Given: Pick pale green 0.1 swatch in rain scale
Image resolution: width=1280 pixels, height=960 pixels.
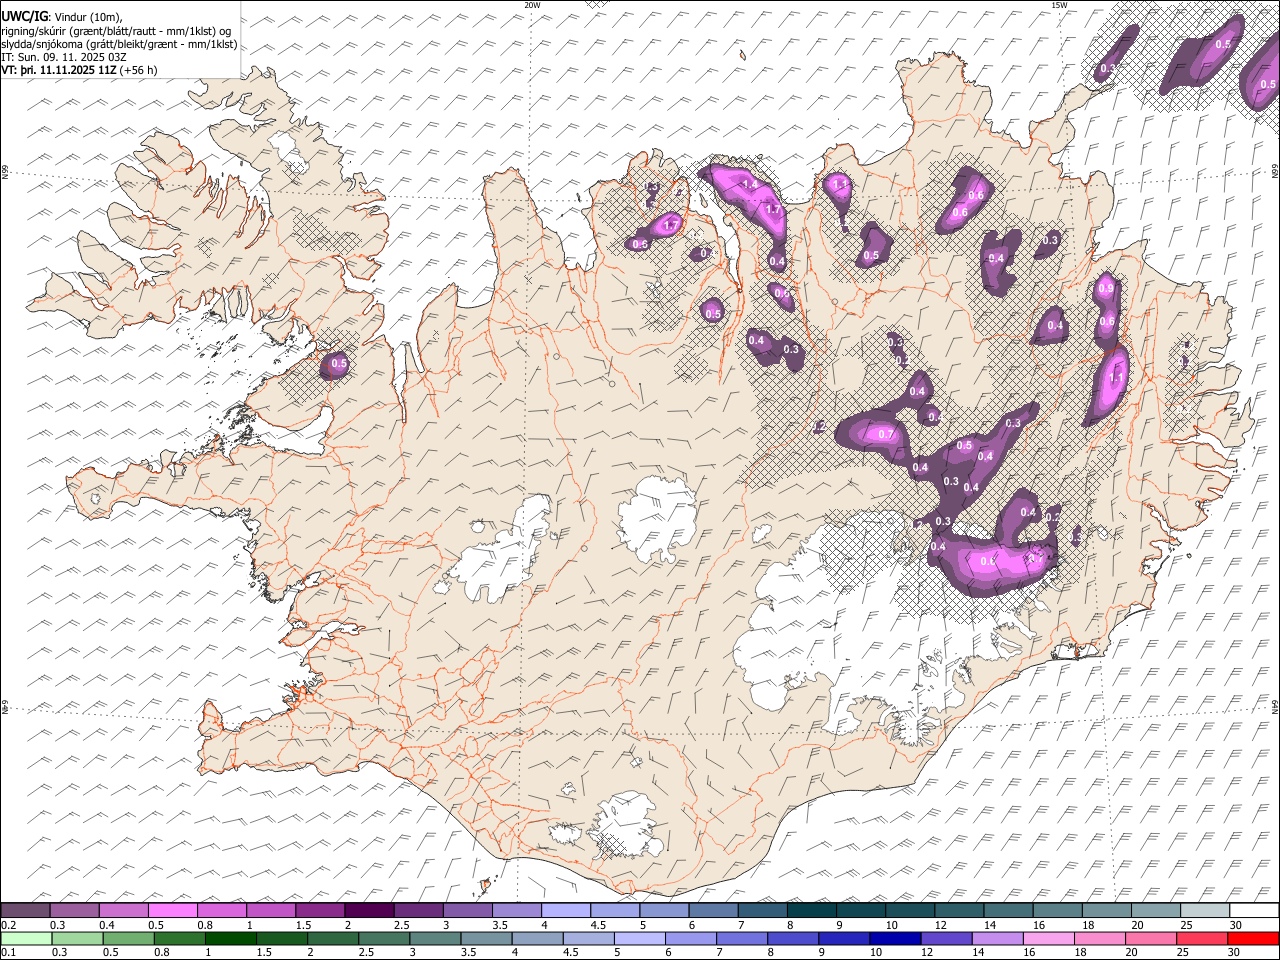Looking at the screenshot, I should pyautogui.click(x=26, y=939).
